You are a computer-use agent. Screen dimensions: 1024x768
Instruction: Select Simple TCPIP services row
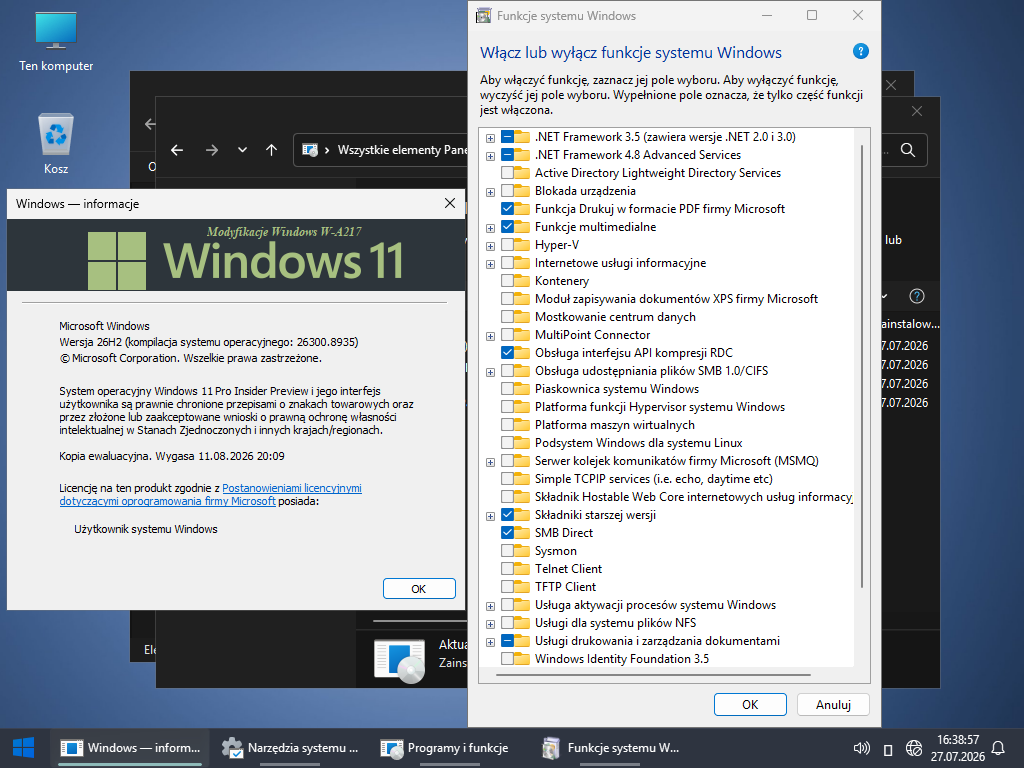point(654,479)
